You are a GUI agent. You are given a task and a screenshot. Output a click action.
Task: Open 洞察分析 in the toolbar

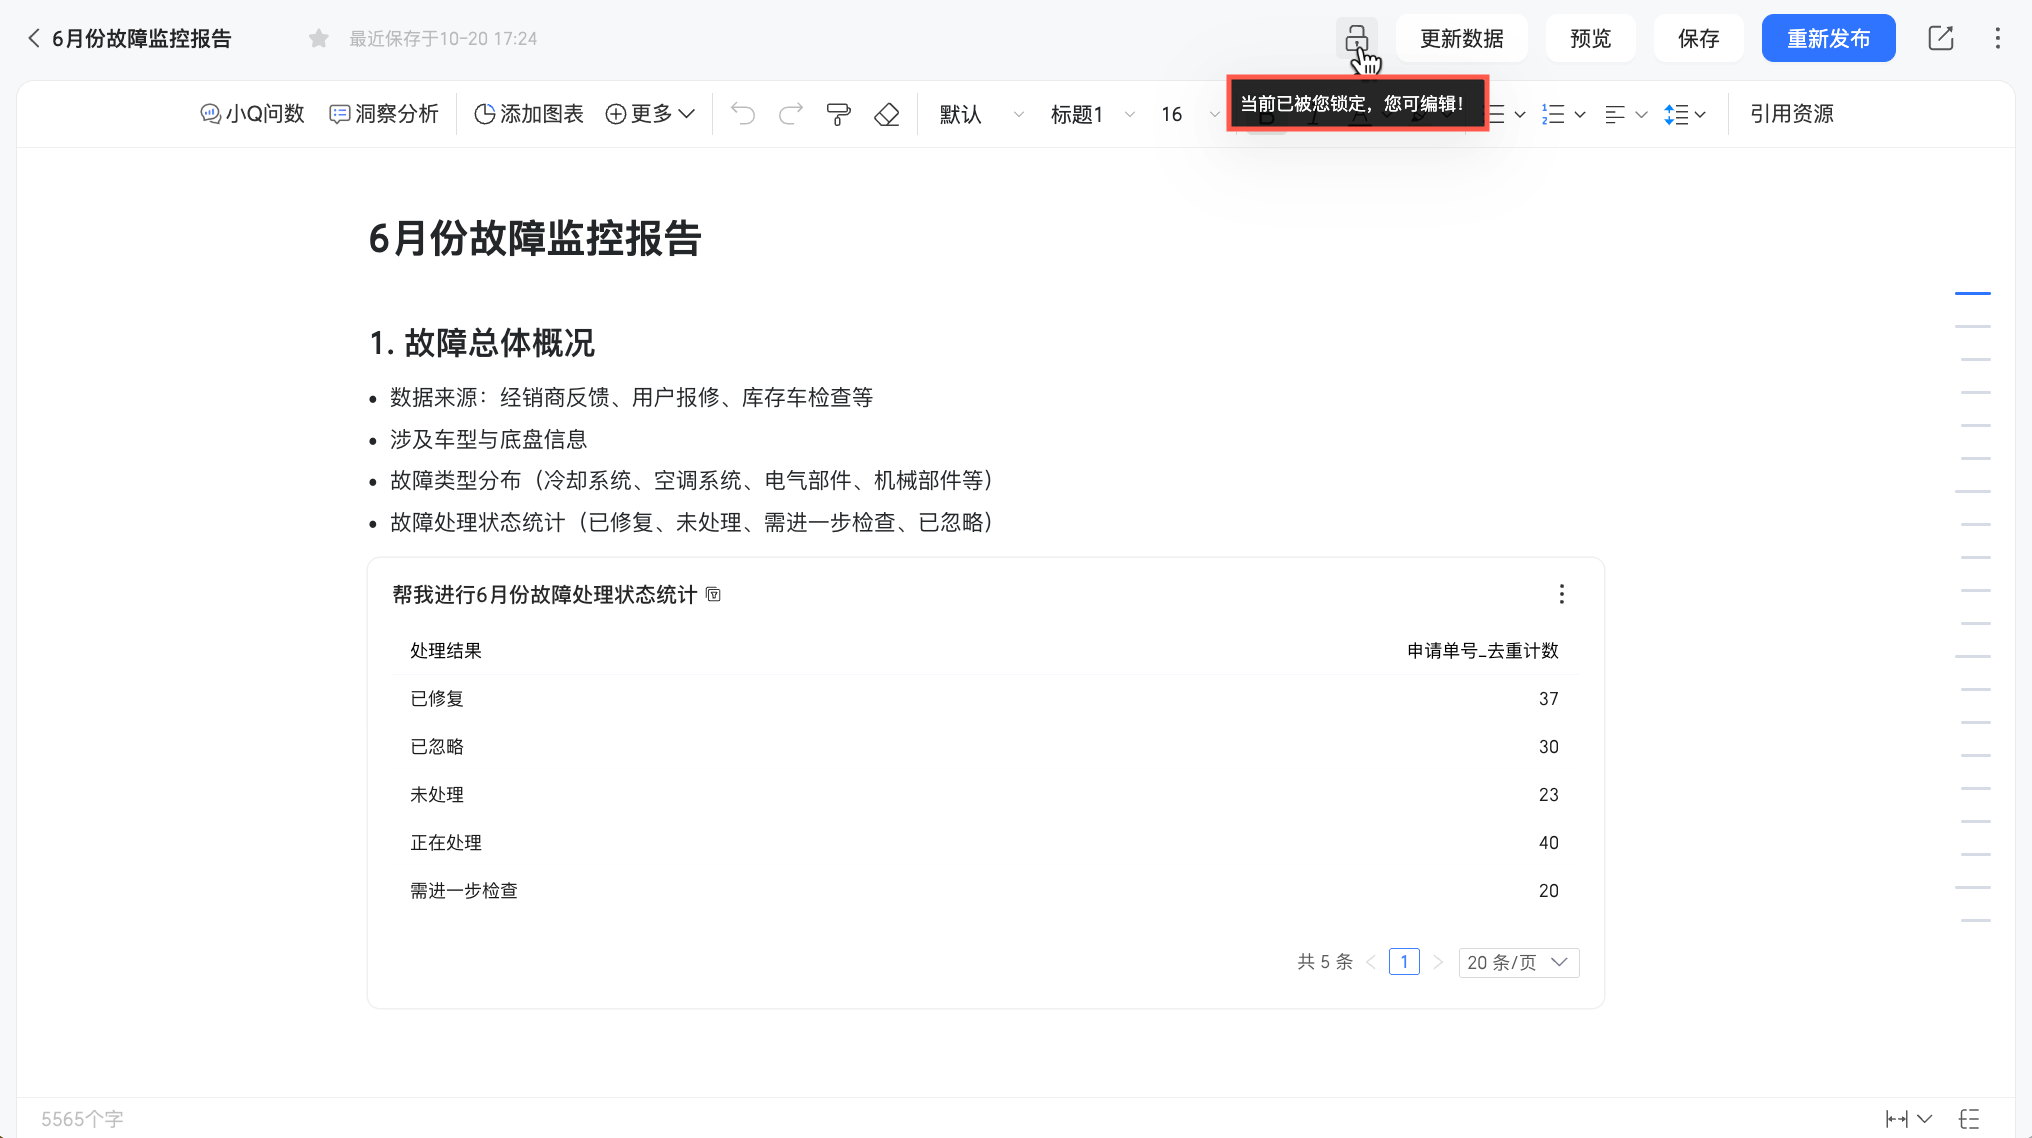click(384, 114)
